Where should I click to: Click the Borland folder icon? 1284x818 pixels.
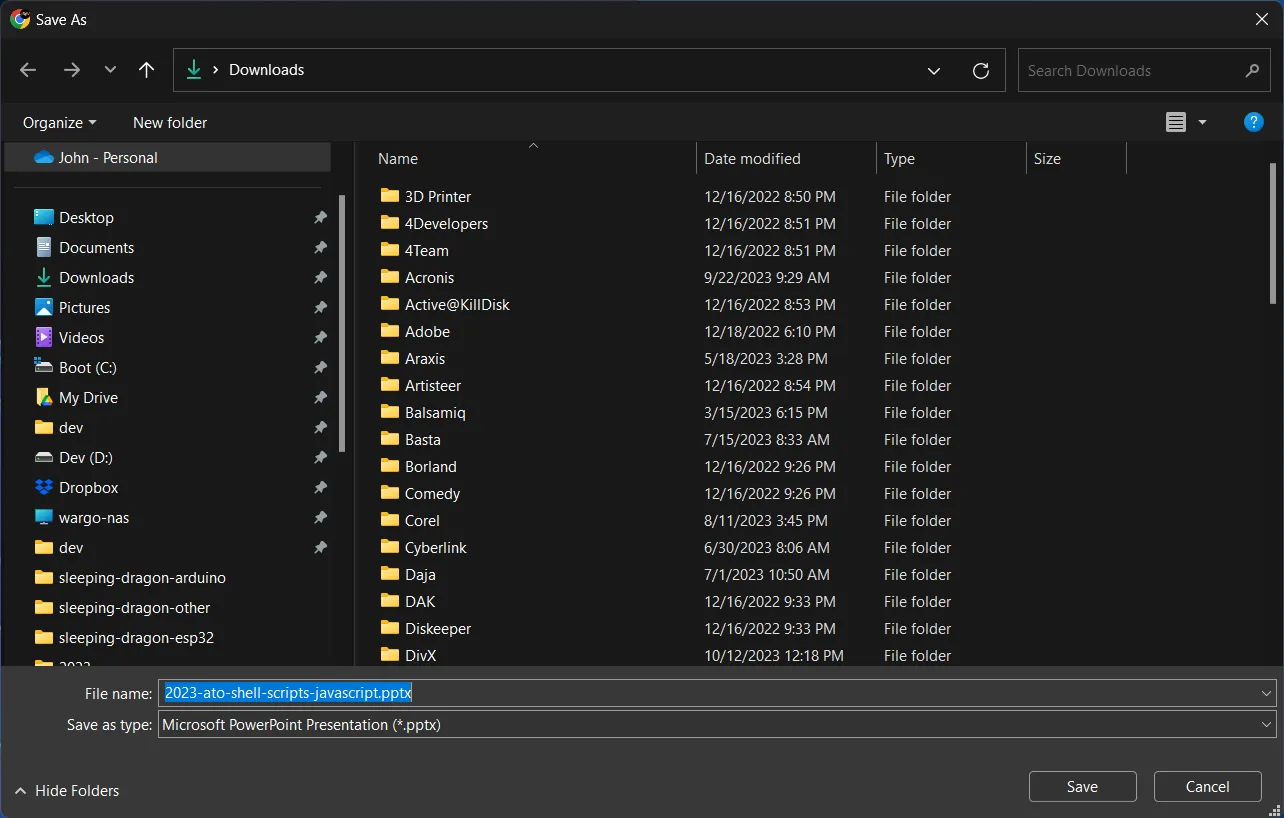pyautogui.click(x=390, y=466)
